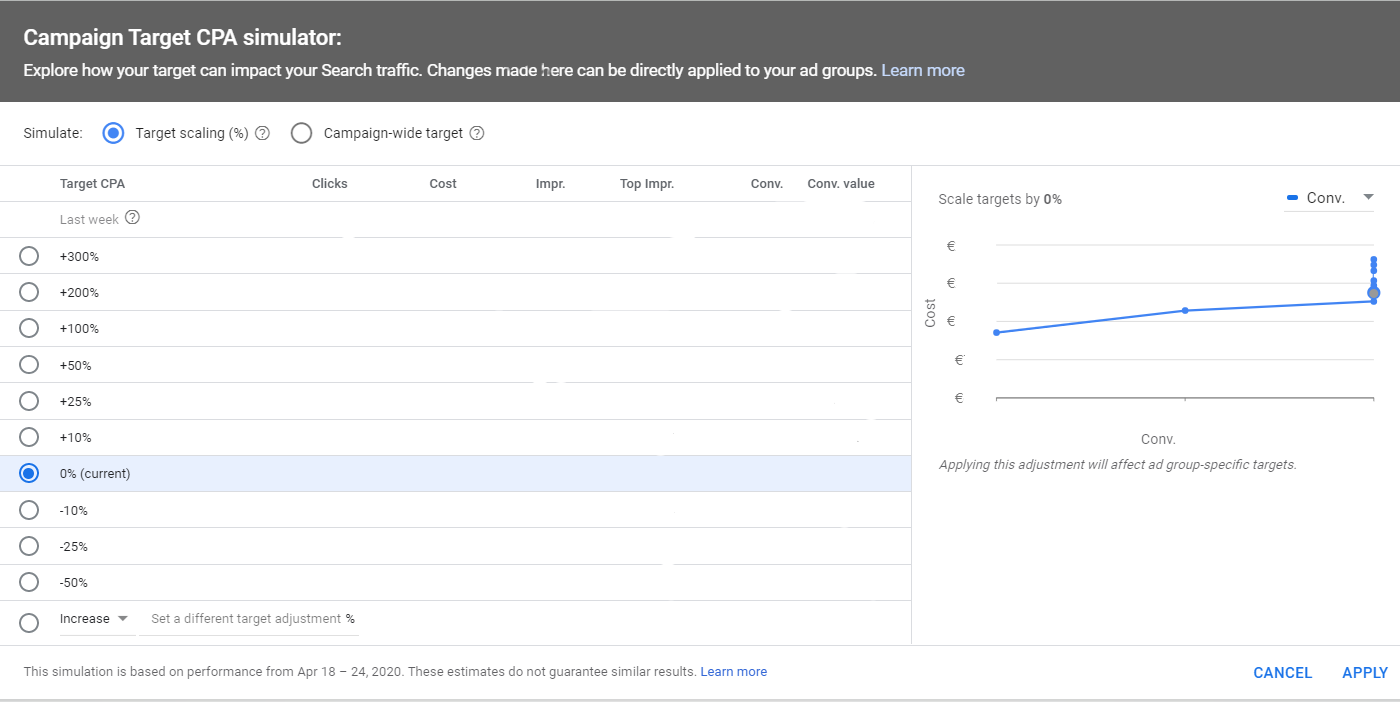Screen dimensions: 1400x702
Task: Select the custom adjustment radio button
Action: tap(29, 623)
